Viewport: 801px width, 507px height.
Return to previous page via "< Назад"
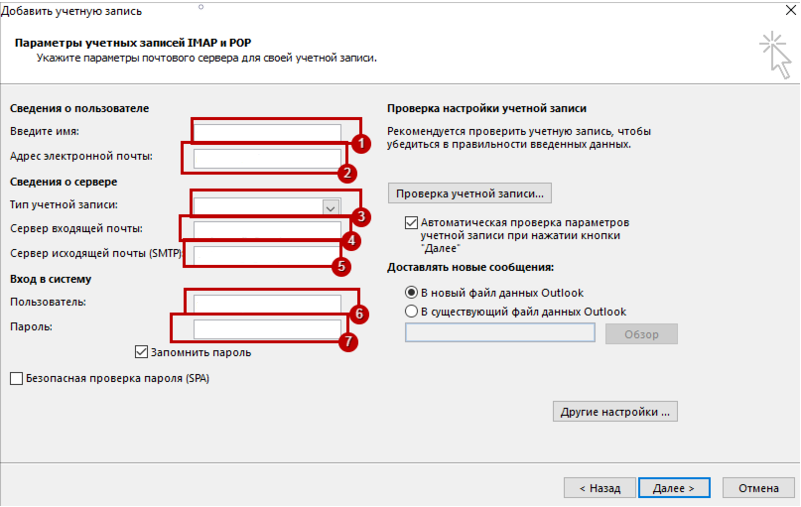point(600,488)
